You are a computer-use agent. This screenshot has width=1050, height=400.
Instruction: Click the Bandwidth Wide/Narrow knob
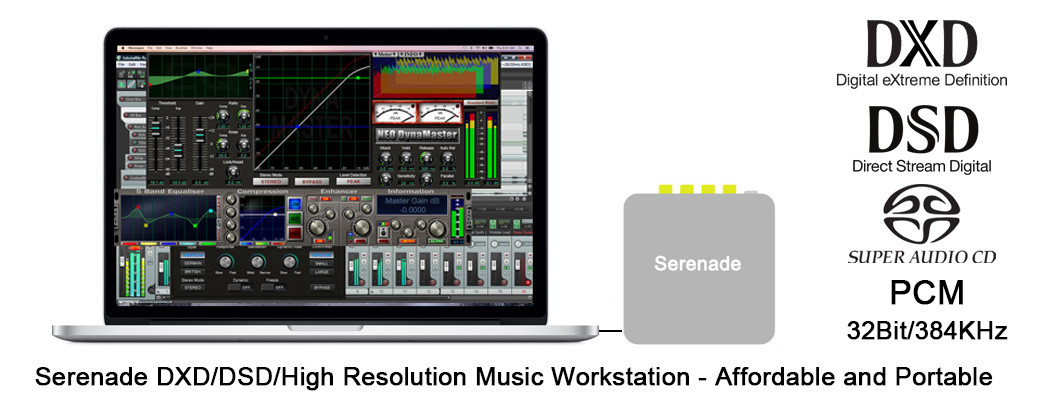[x=257, y=262]
